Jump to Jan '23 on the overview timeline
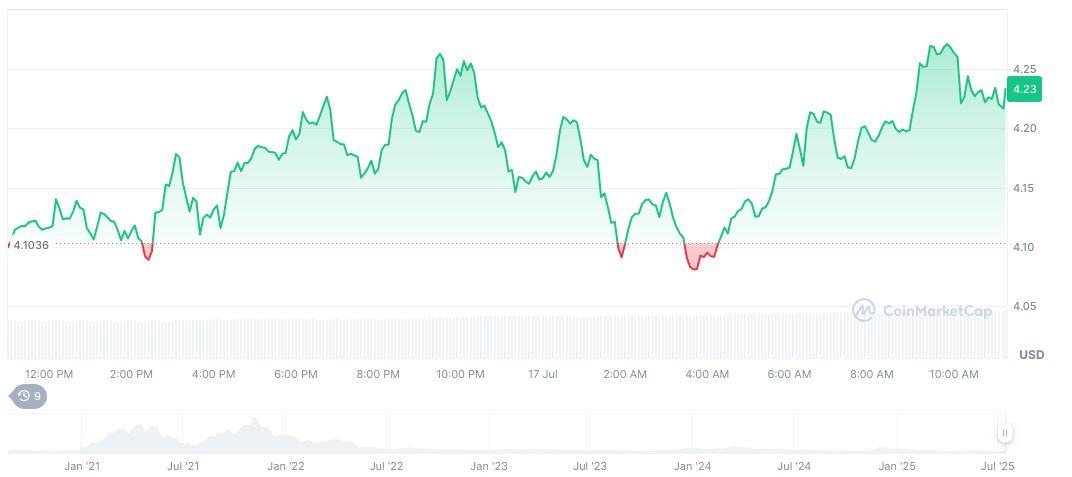Image resolution: width=1072 pixels, height=477 pixels. click(x=489, y=466)
